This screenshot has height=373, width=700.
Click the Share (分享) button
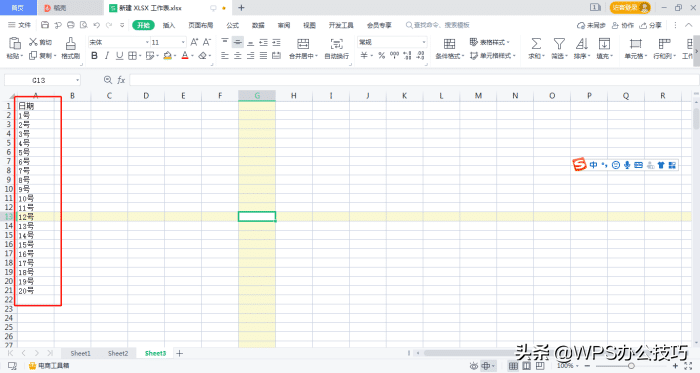pyautogui.click(x=650, y=25)
